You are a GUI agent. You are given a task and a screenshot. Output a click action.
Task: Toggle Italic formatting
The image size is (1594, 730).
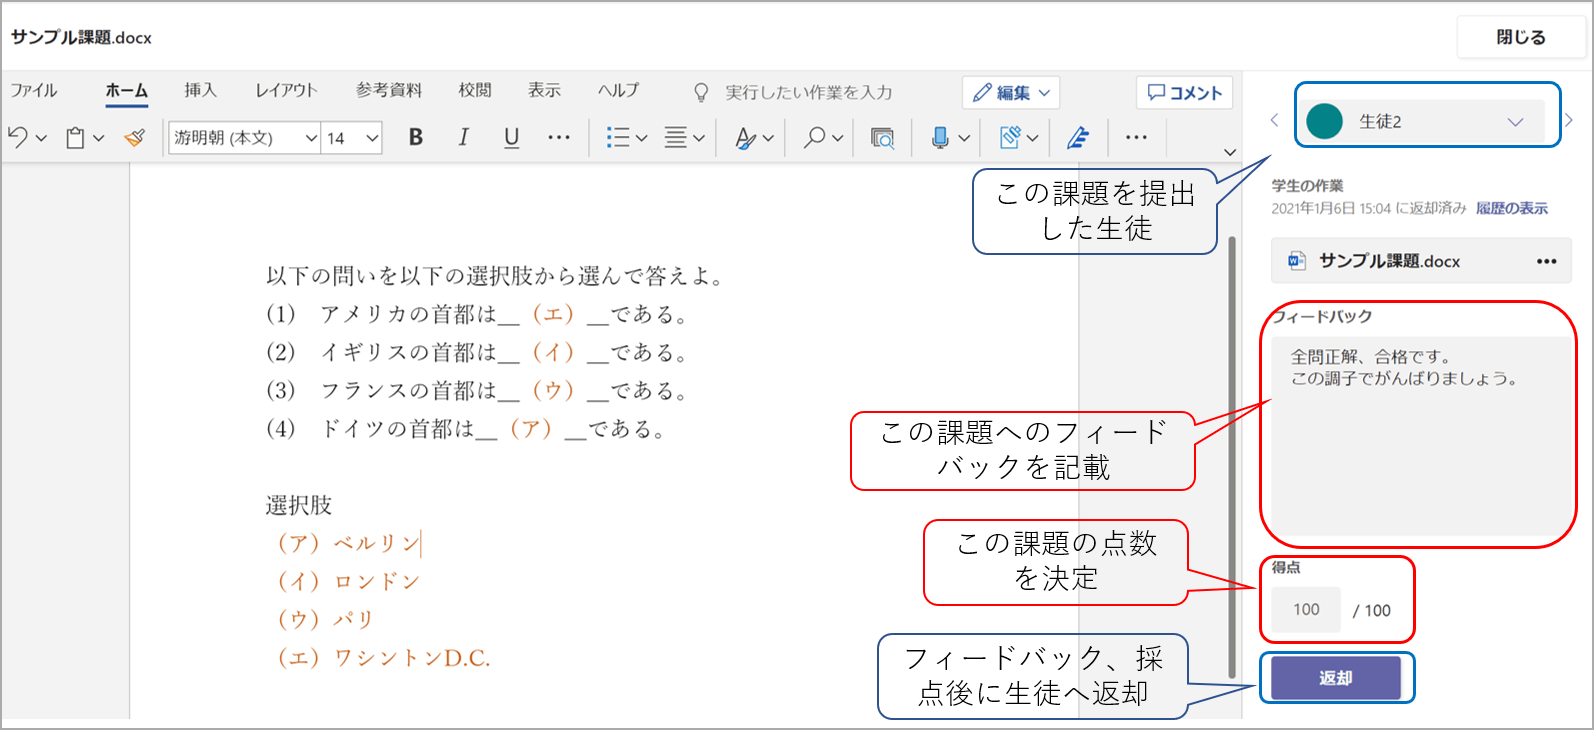463,138
